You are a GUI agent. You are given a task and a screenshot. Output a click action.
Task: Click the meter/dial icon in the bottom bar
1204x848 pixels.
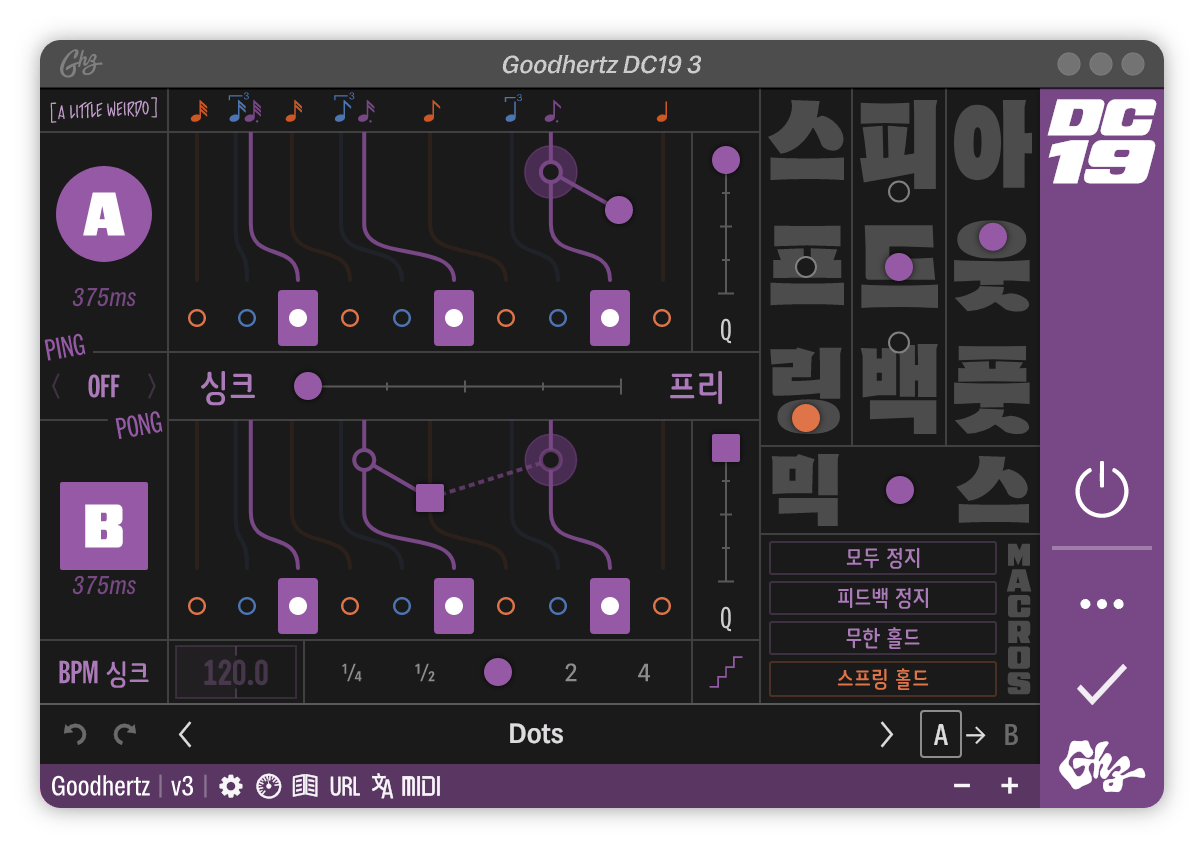(267, 786)
